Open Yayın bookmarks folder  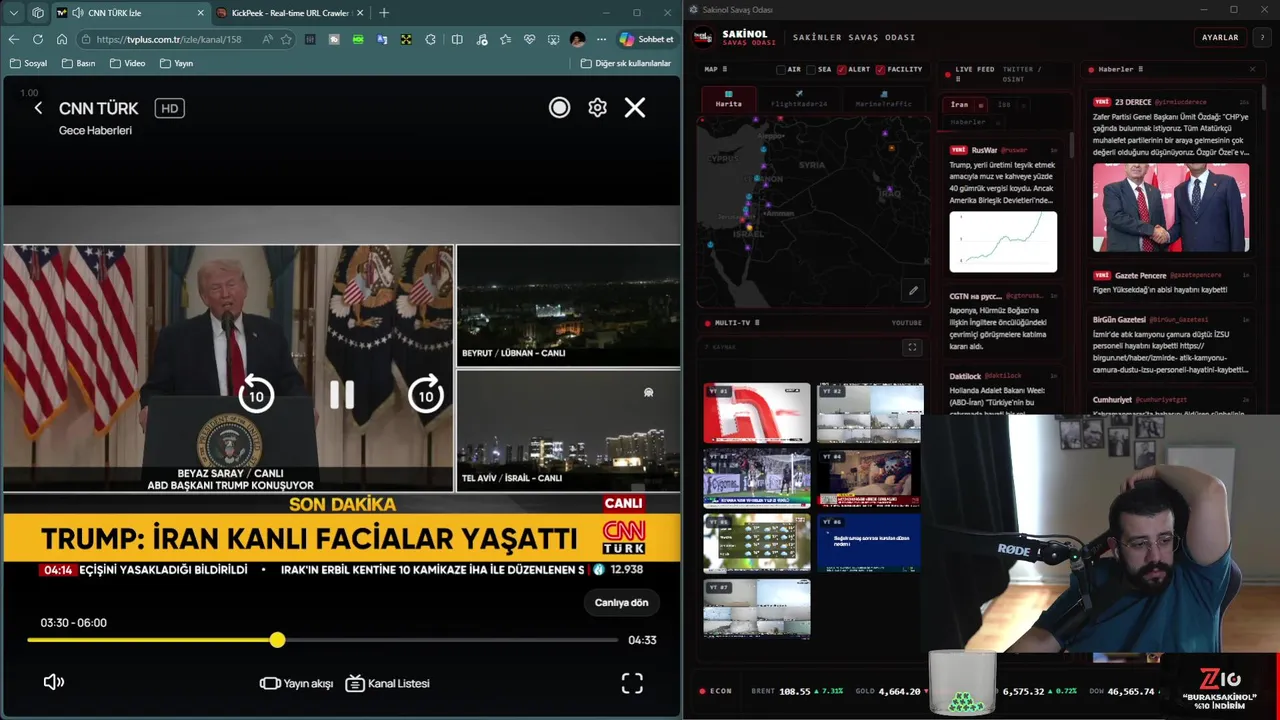175,63
